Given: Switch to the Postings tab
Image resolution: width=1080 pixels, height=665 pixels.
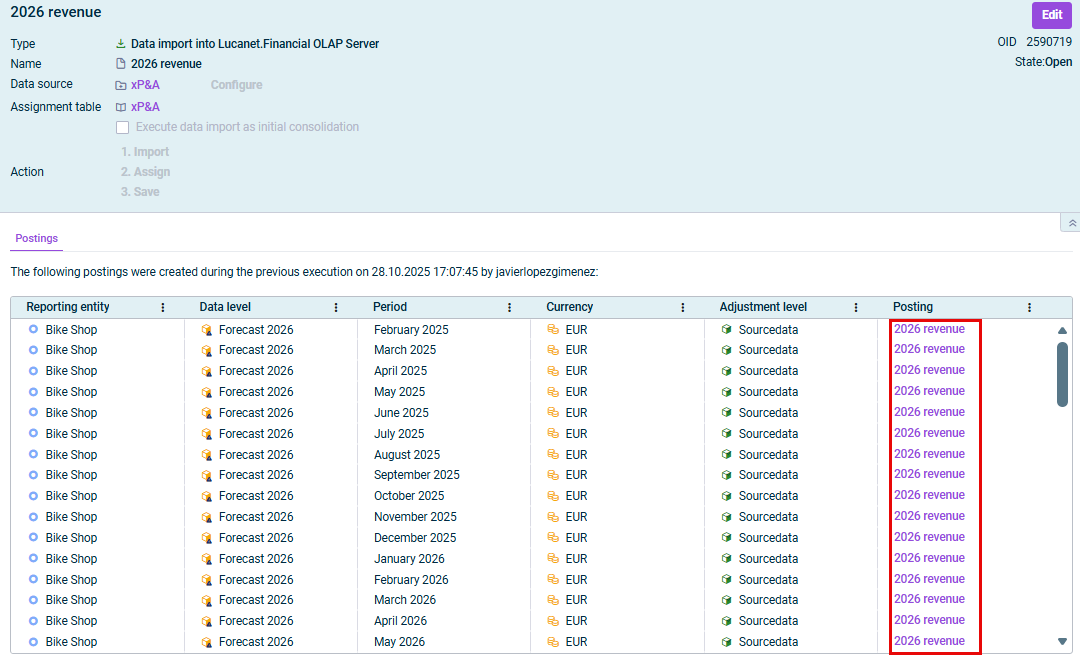Looking at the screenshot, I should (x=37, y=238).
